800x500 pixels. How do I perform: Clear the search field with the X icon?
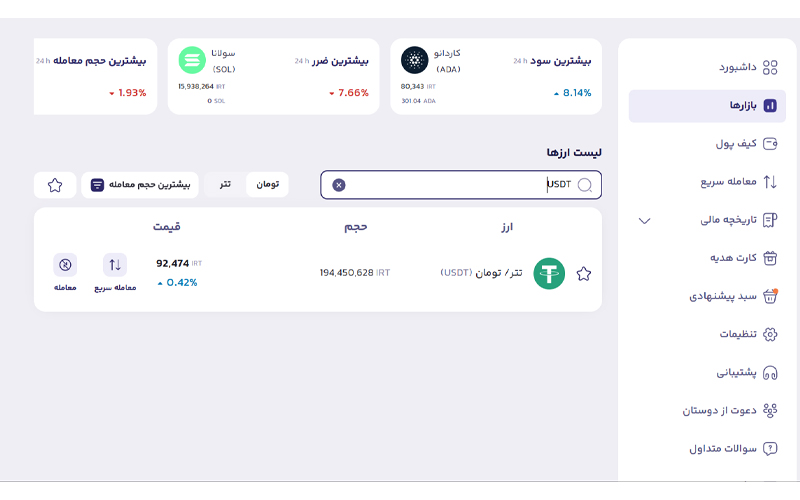[339, 185]
